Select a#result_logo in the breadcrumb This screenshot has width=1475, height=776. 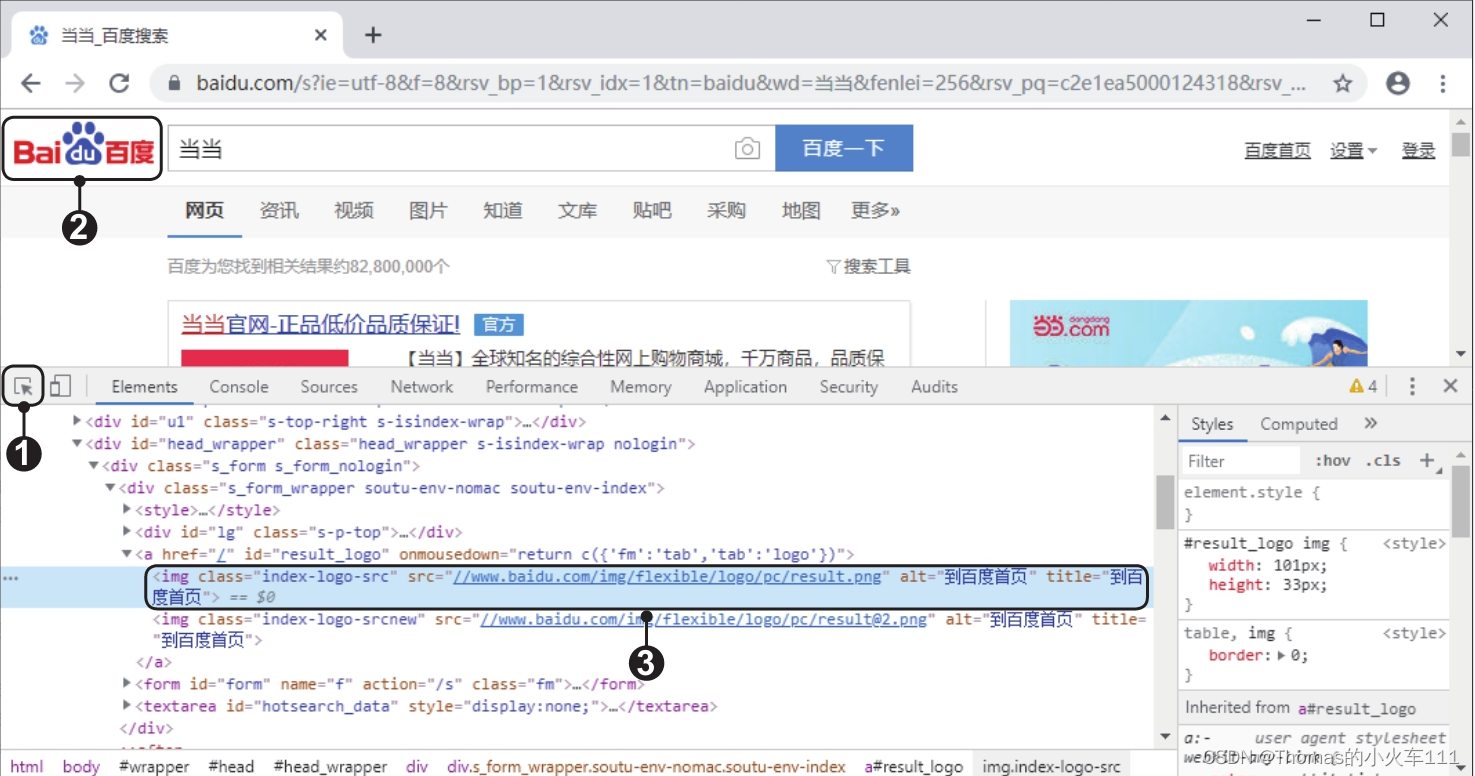pyautogui.click(x=914, y=766)
